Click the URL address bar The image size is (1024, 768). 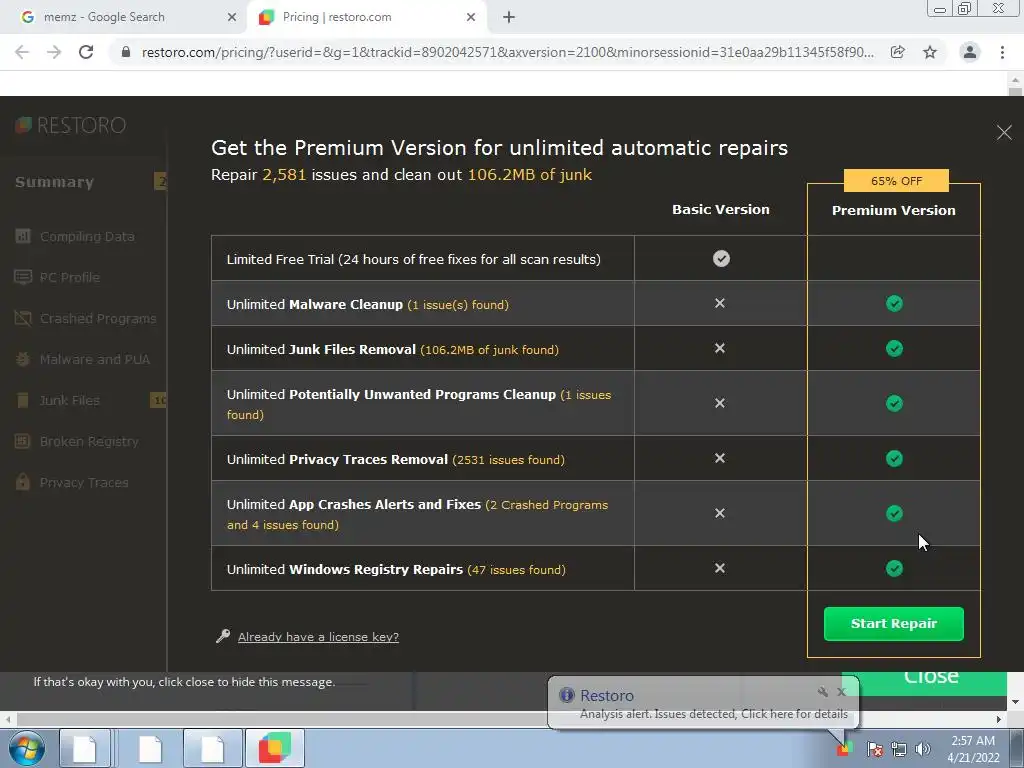pyautogui.click(x=507, y=52)
